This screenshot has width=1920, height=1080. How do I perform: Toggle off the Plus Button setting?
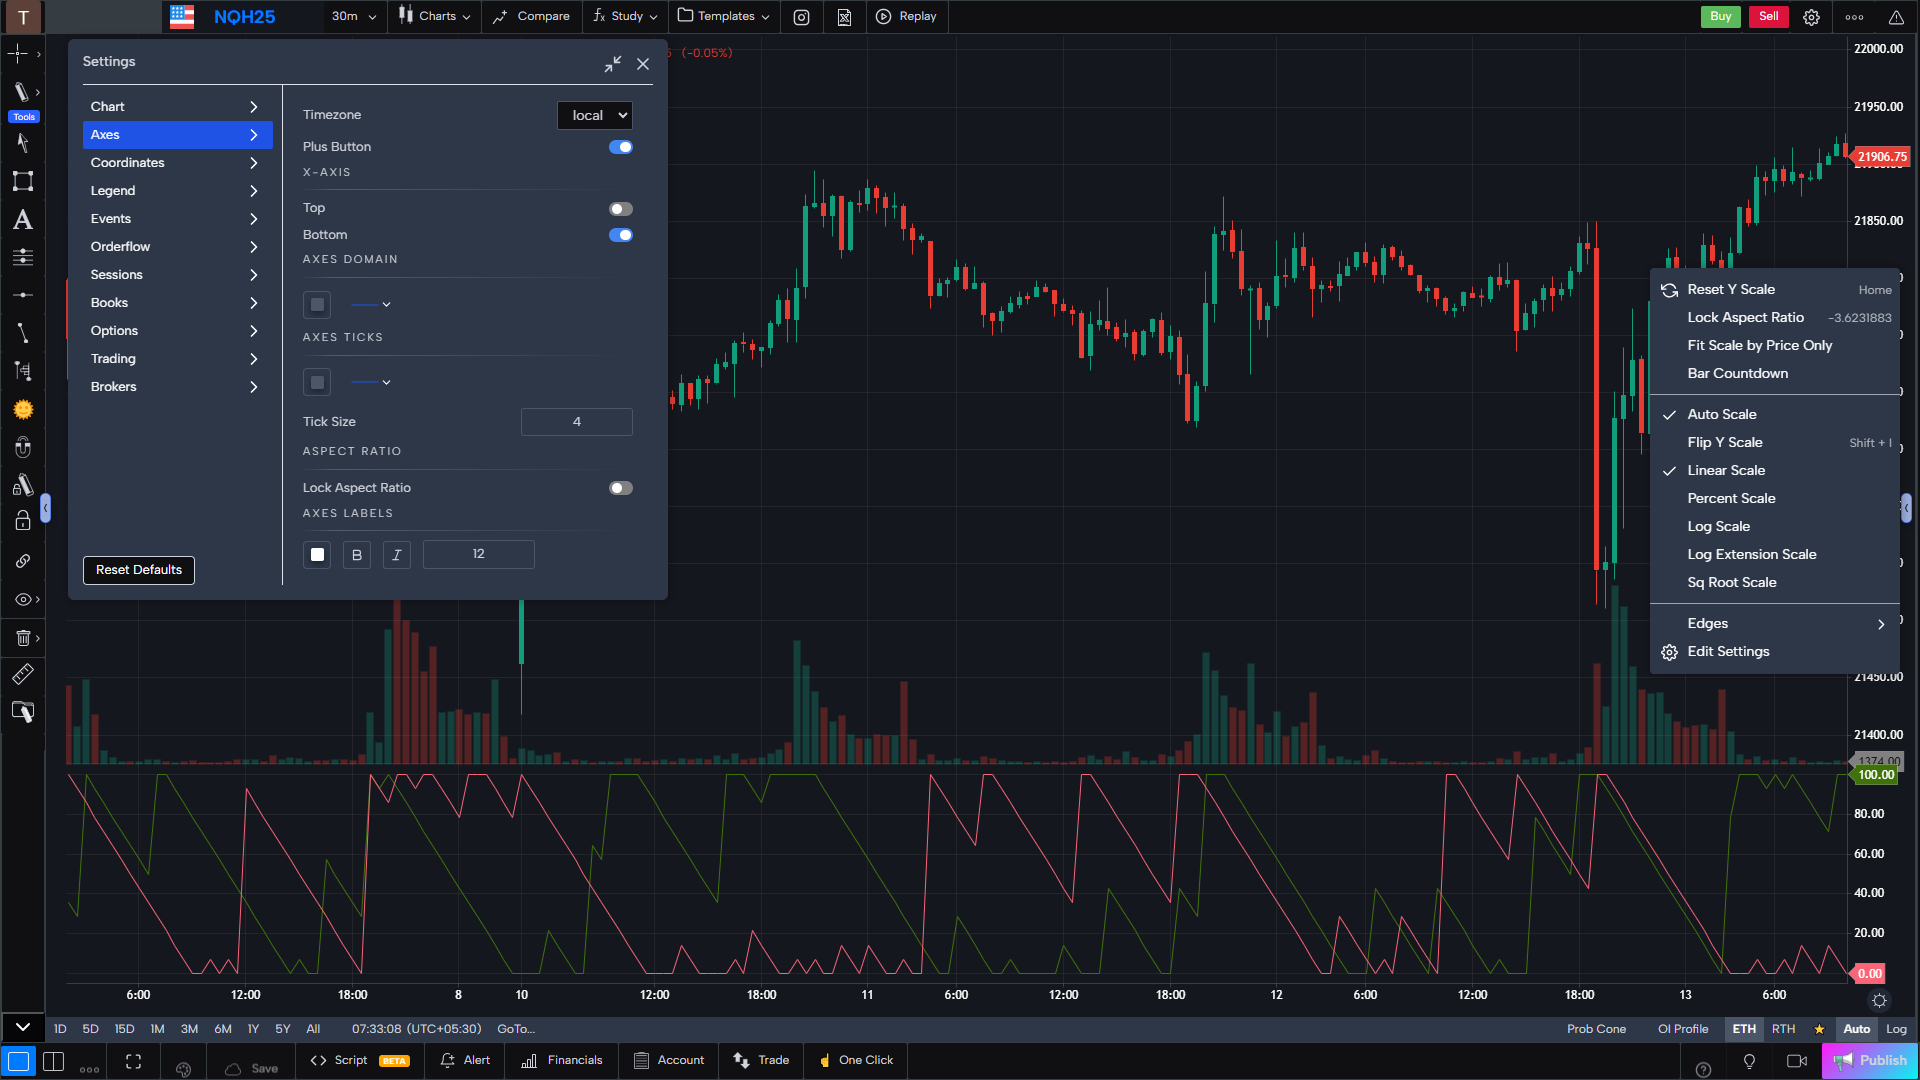pos(621,146)
